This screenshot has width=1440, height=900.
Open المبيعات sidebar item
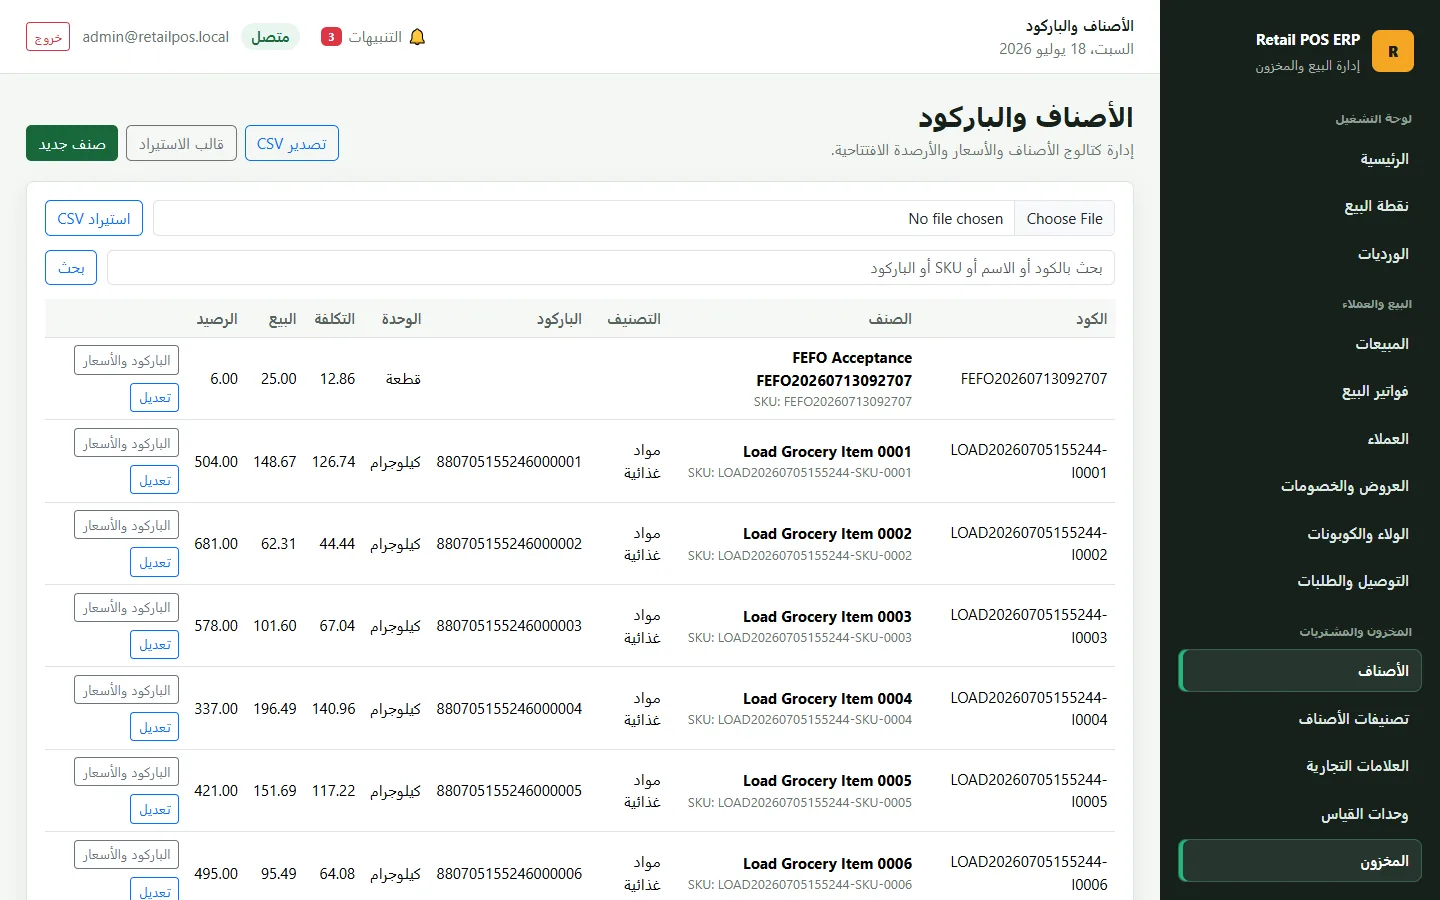tap(1300, 344)
